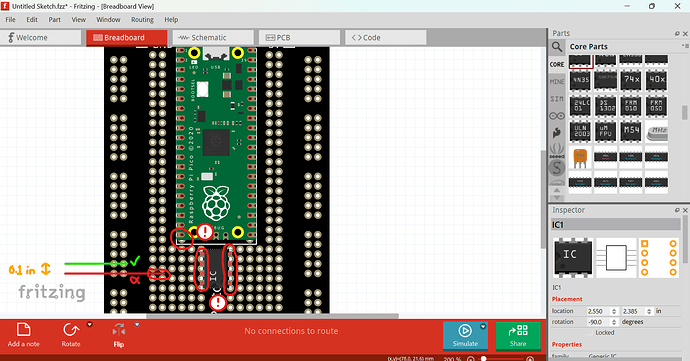Select the MHz crystal part

click(x=657, y=132)
